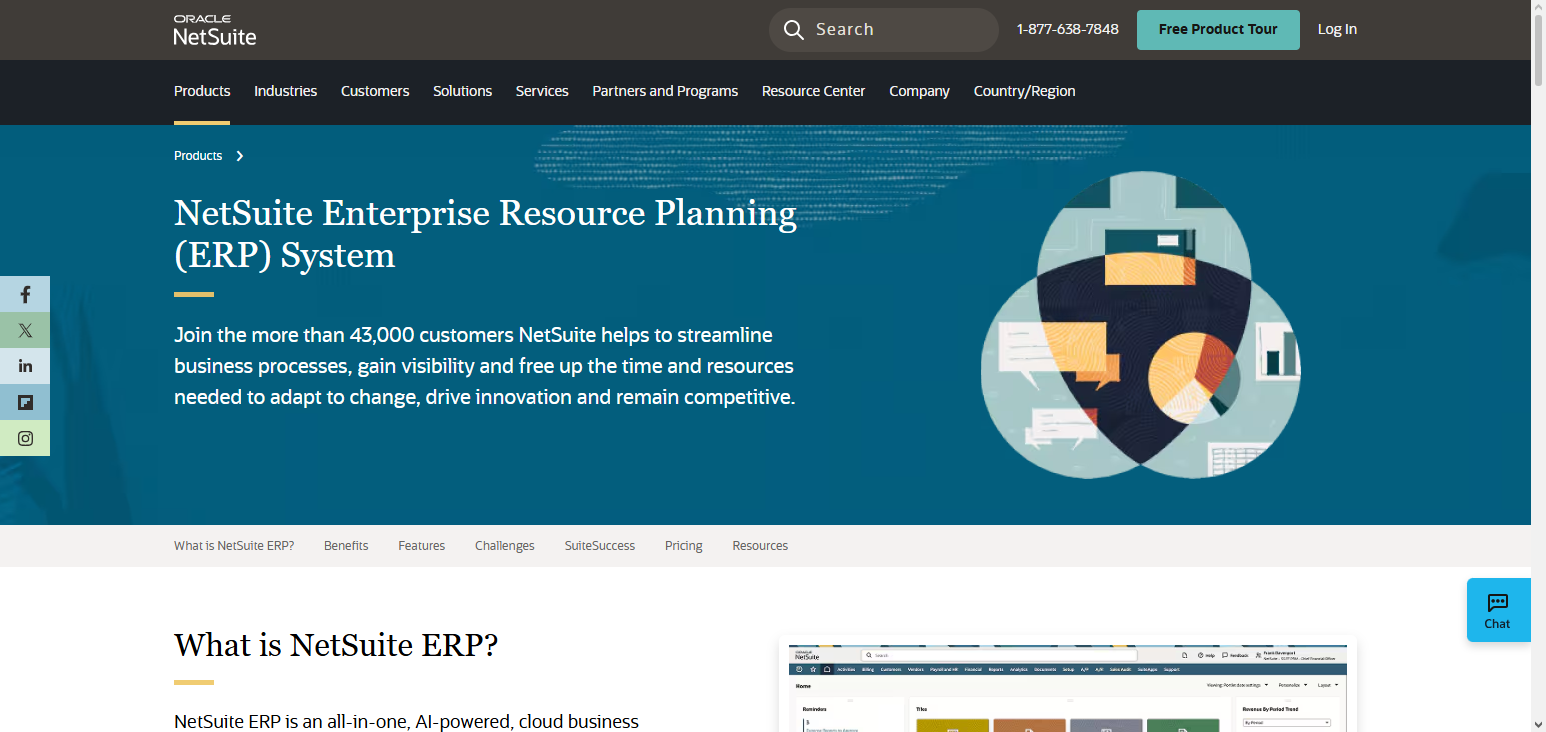Click the search magnifier icon
Screen dimensions: 1546x732
(793, 29)
